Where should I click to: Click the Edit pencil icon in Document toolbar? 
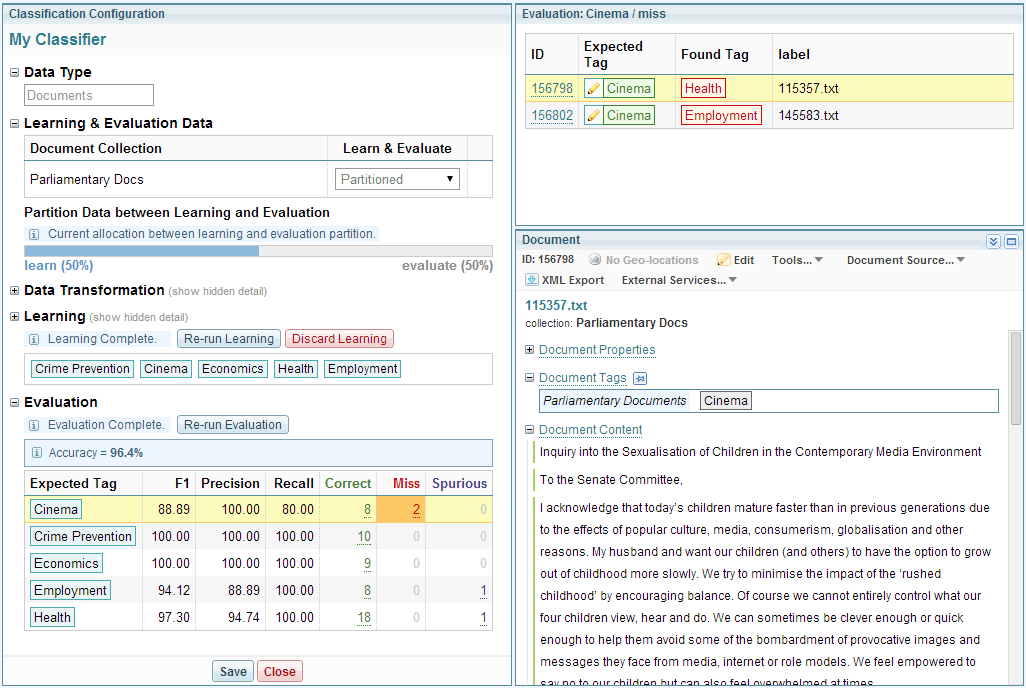point(724,260)
